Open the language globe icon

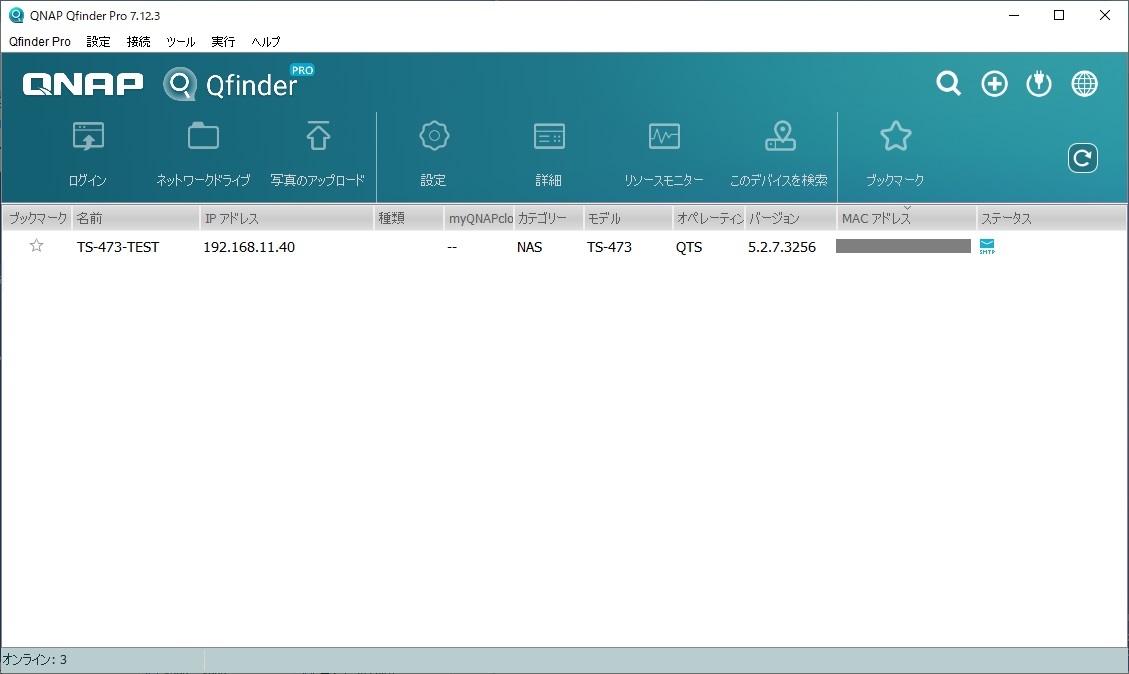click(1084, 84)
